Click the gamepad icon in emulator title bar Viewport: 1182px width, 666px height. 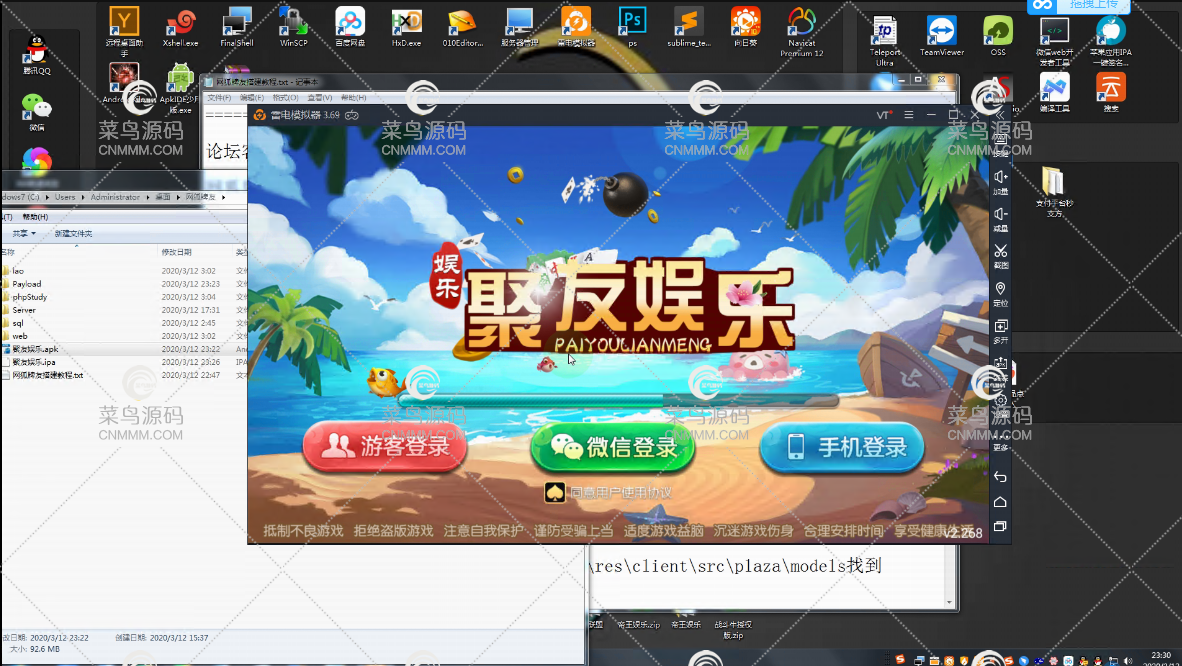click(x=352, y=115)
